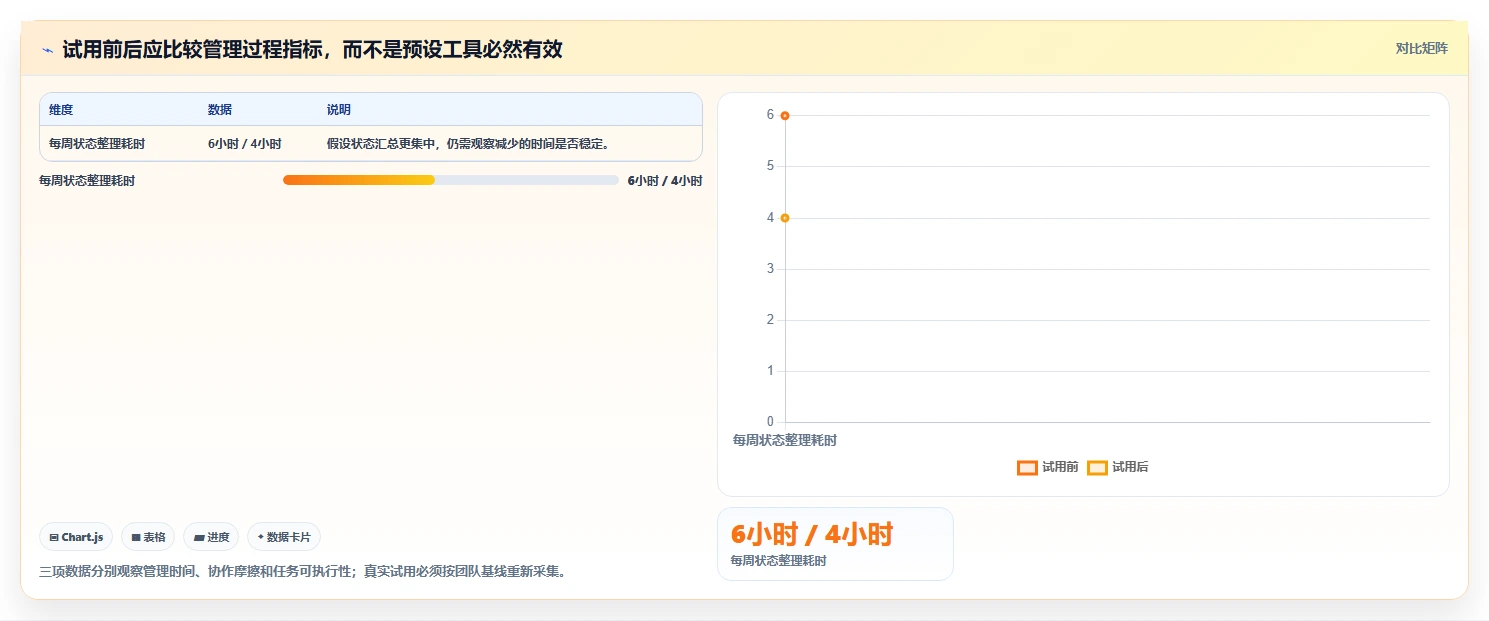The height and width of the screenshot is (621, 1489).
Task: Click the data card caption 每周状态整理耗时
Action: tap(779, 561)
